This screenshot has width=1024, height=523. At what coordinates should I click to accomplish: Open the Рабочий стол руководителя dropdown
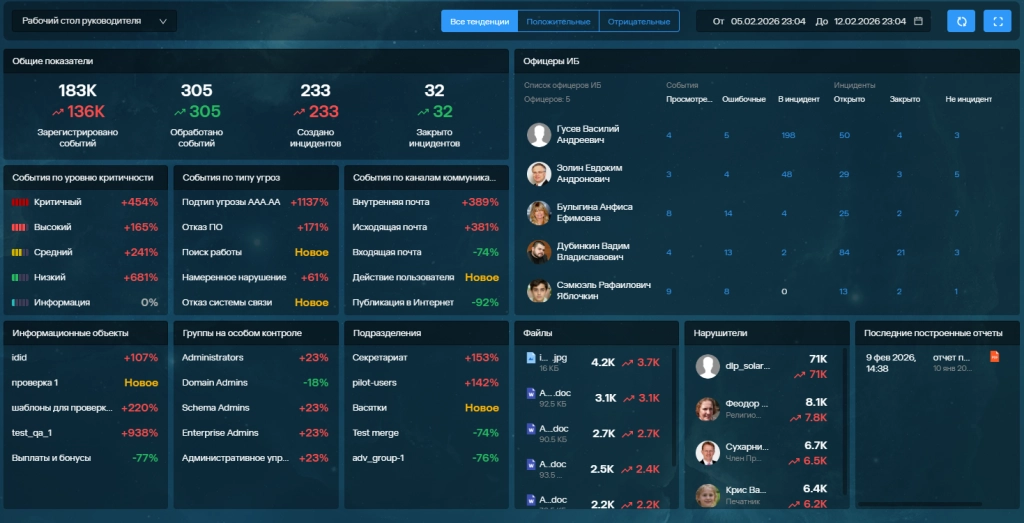click(94, 21)
